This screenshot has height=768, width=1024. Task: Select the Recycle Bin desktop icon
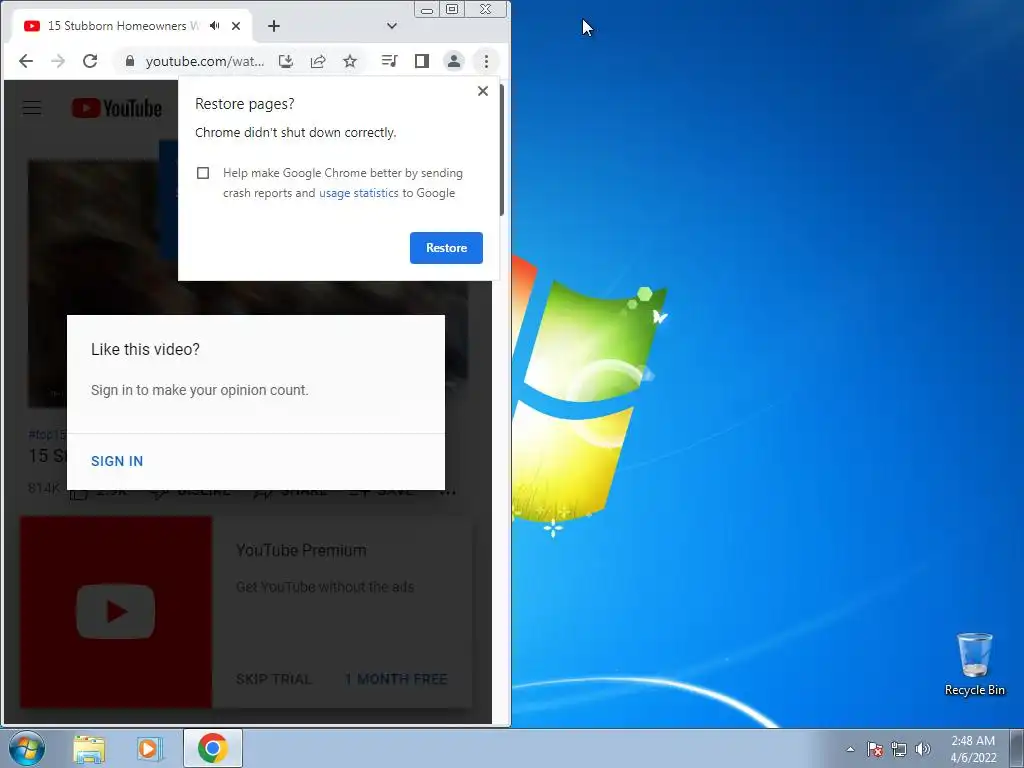[974, 664]
